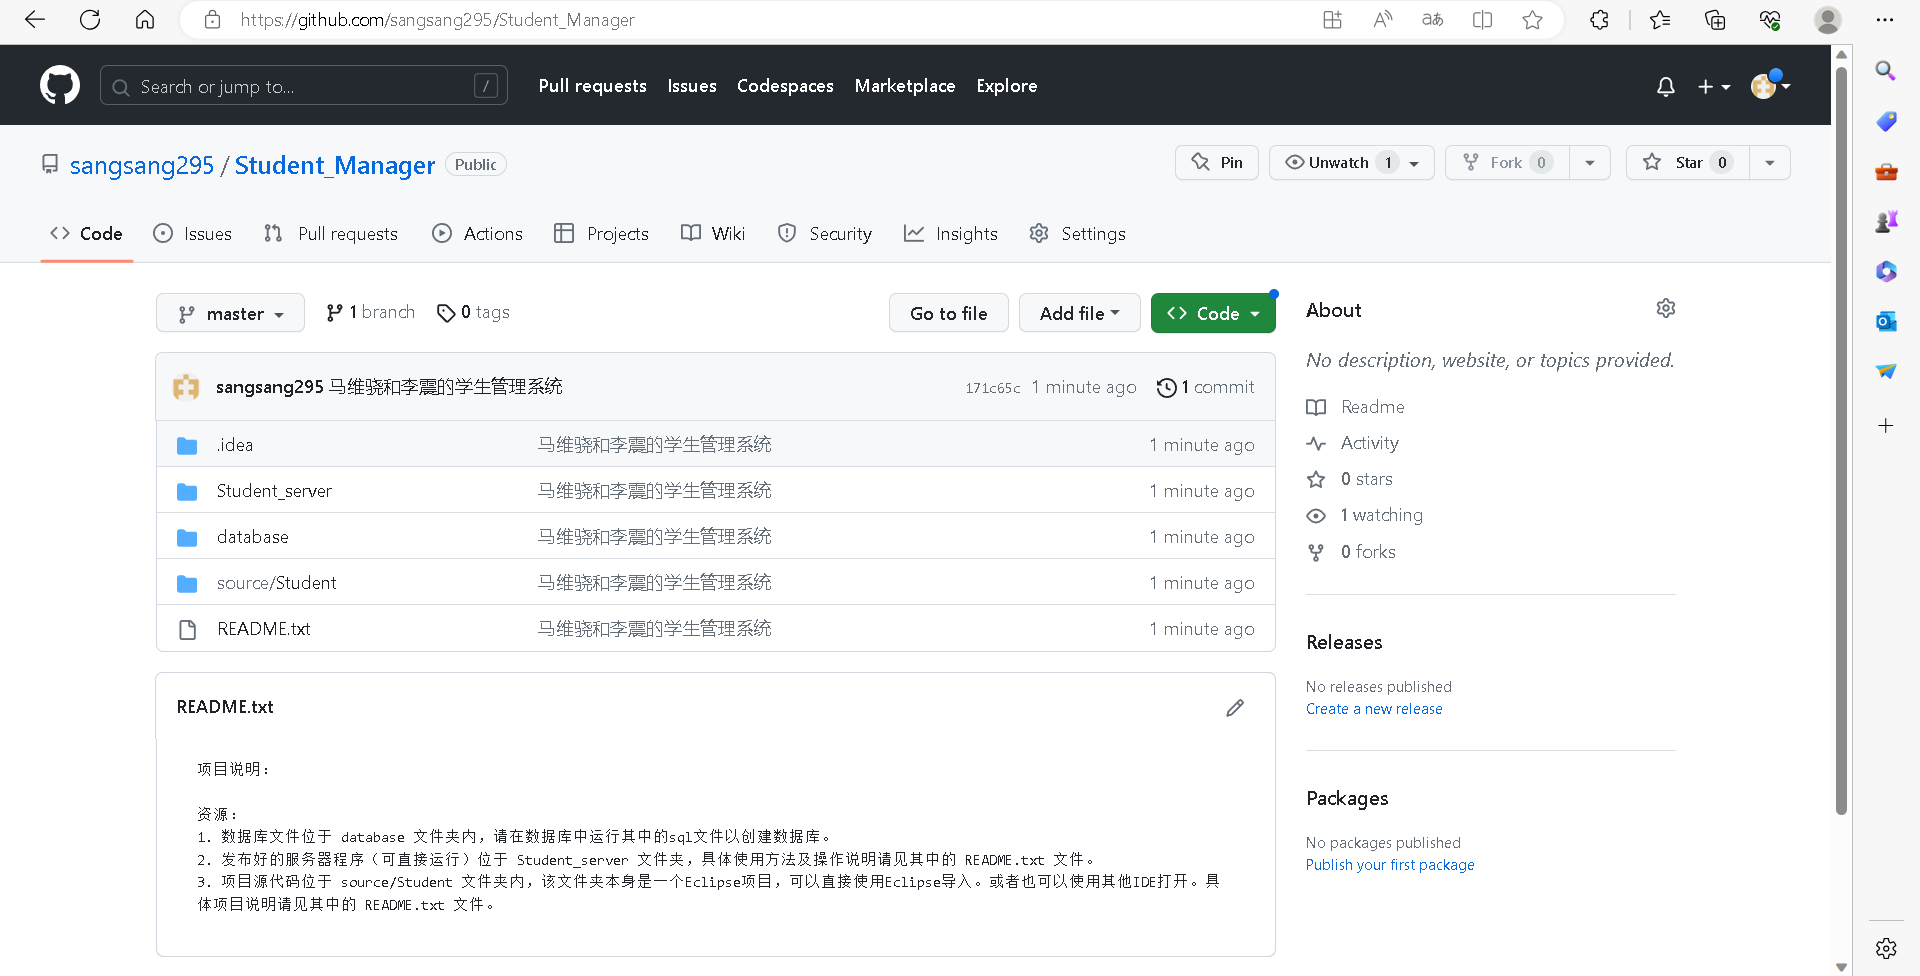1920x976 pixels.
Task: Open Edge sidebar search
Action: click(1886, 71)
